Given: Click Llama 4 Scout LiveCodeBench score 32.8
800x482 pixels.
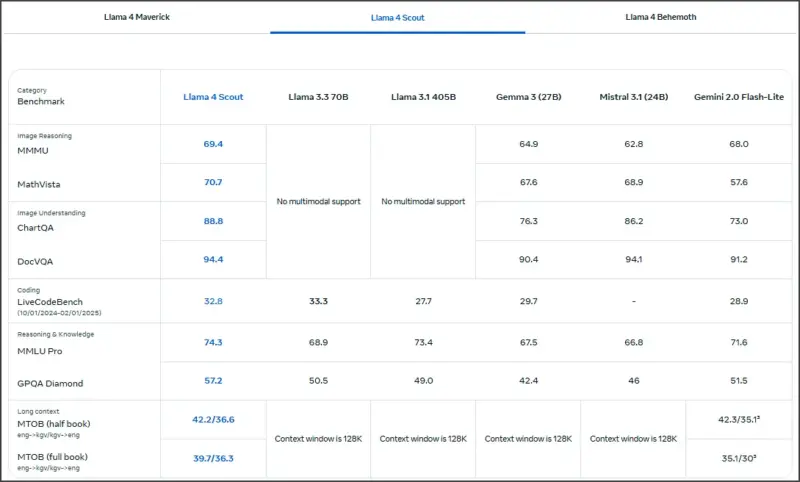Looking at the screenshot, I should (x=213, y=301).
